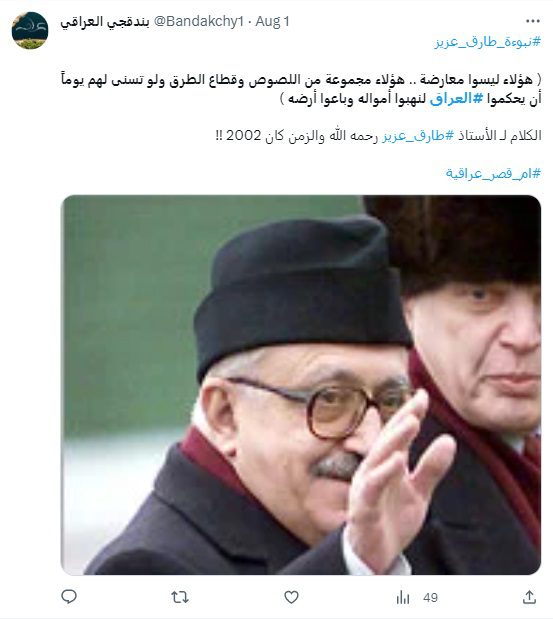Open hashtag #ام_قصر_عراقية
This screenshot has height=619, width=553.
(493, 173)
